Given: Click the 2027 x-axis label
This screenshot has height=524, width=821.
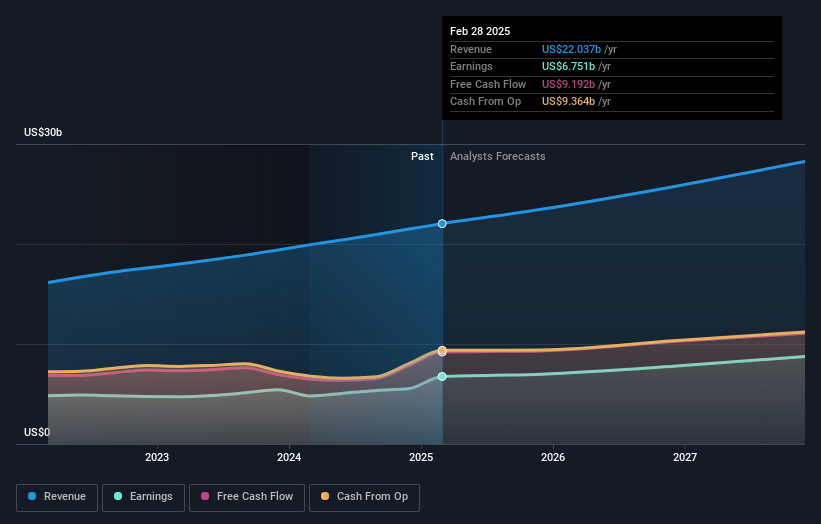Looking at the screenshot, I should point(685,457).
